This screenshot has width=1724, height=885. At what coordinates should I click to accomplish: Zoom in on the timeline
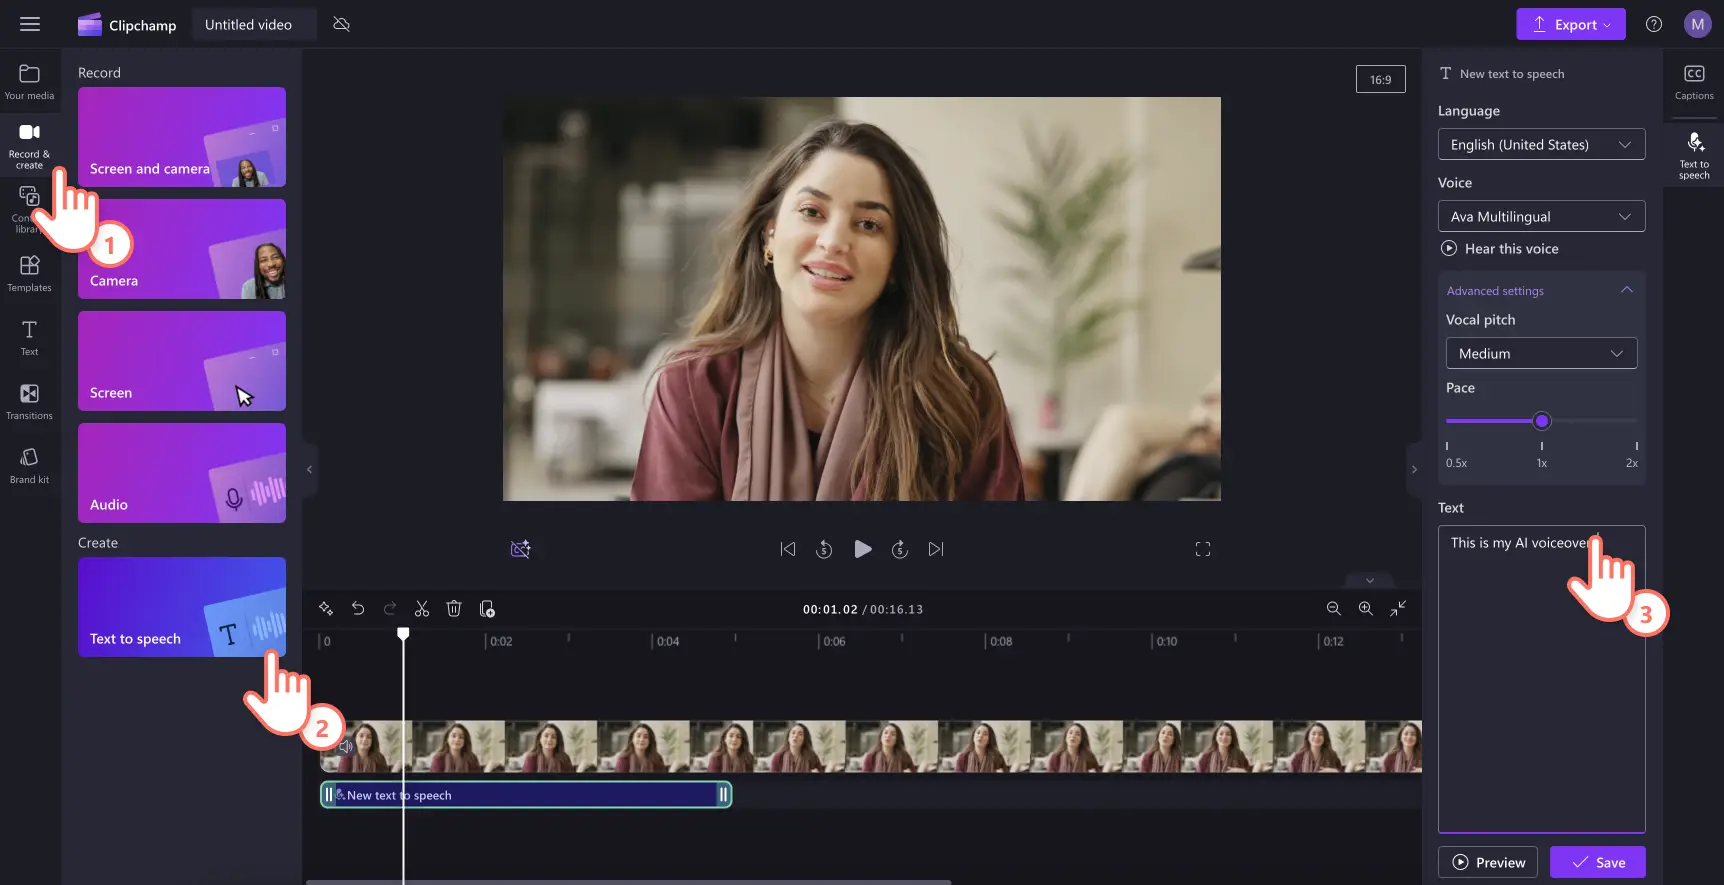1365,609
